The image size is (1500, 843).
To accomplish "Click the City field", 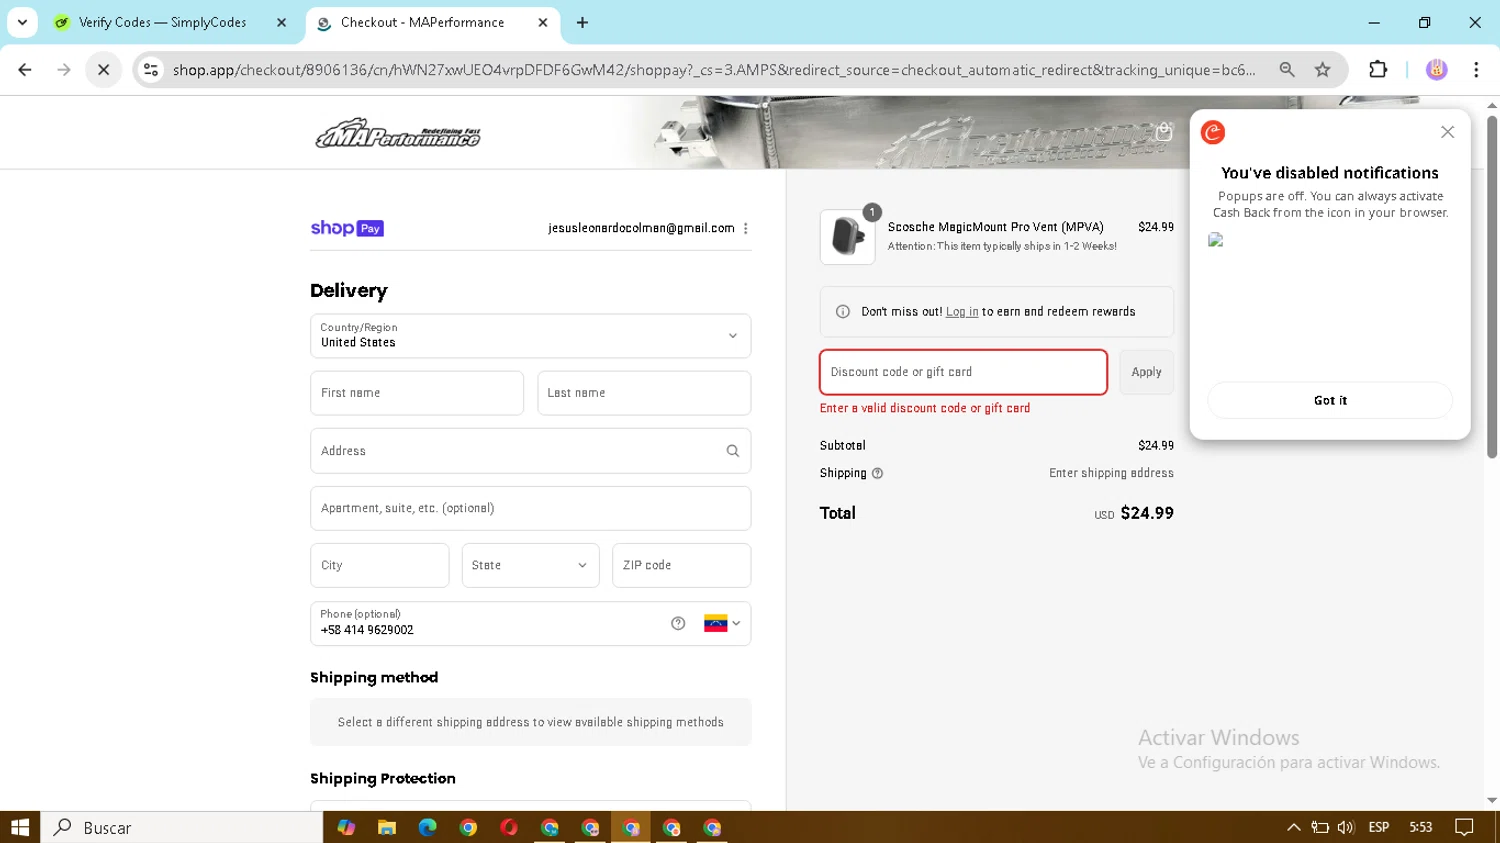I will tap(380, 565).
